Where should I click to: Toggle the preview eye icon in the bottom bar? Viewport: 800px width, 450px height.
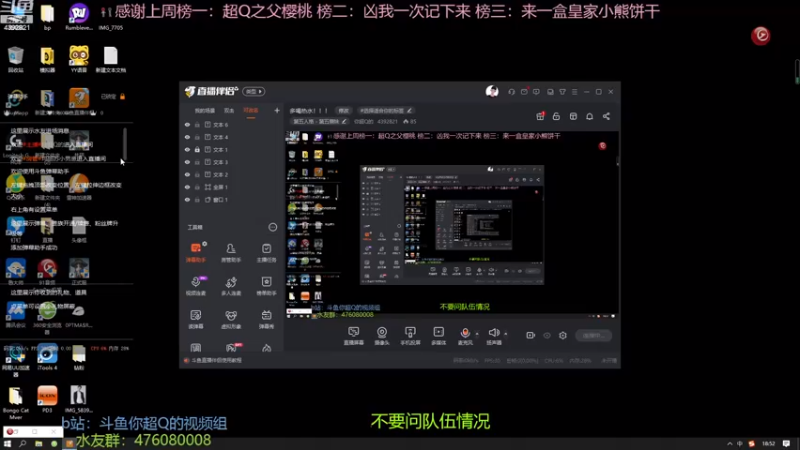click(x=547, y=335)
